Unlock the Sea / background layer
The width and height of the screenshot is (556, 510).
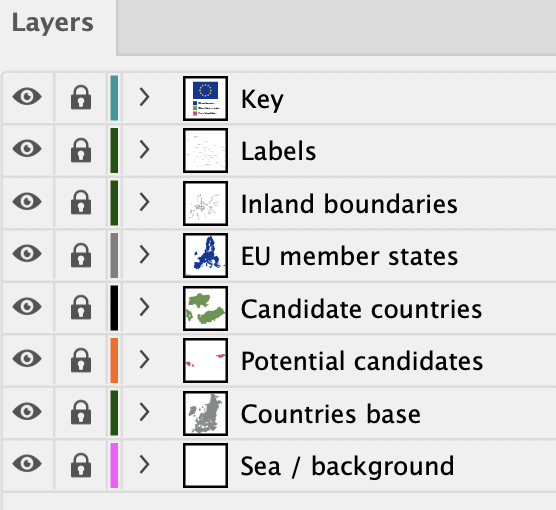tap(81, 465)
